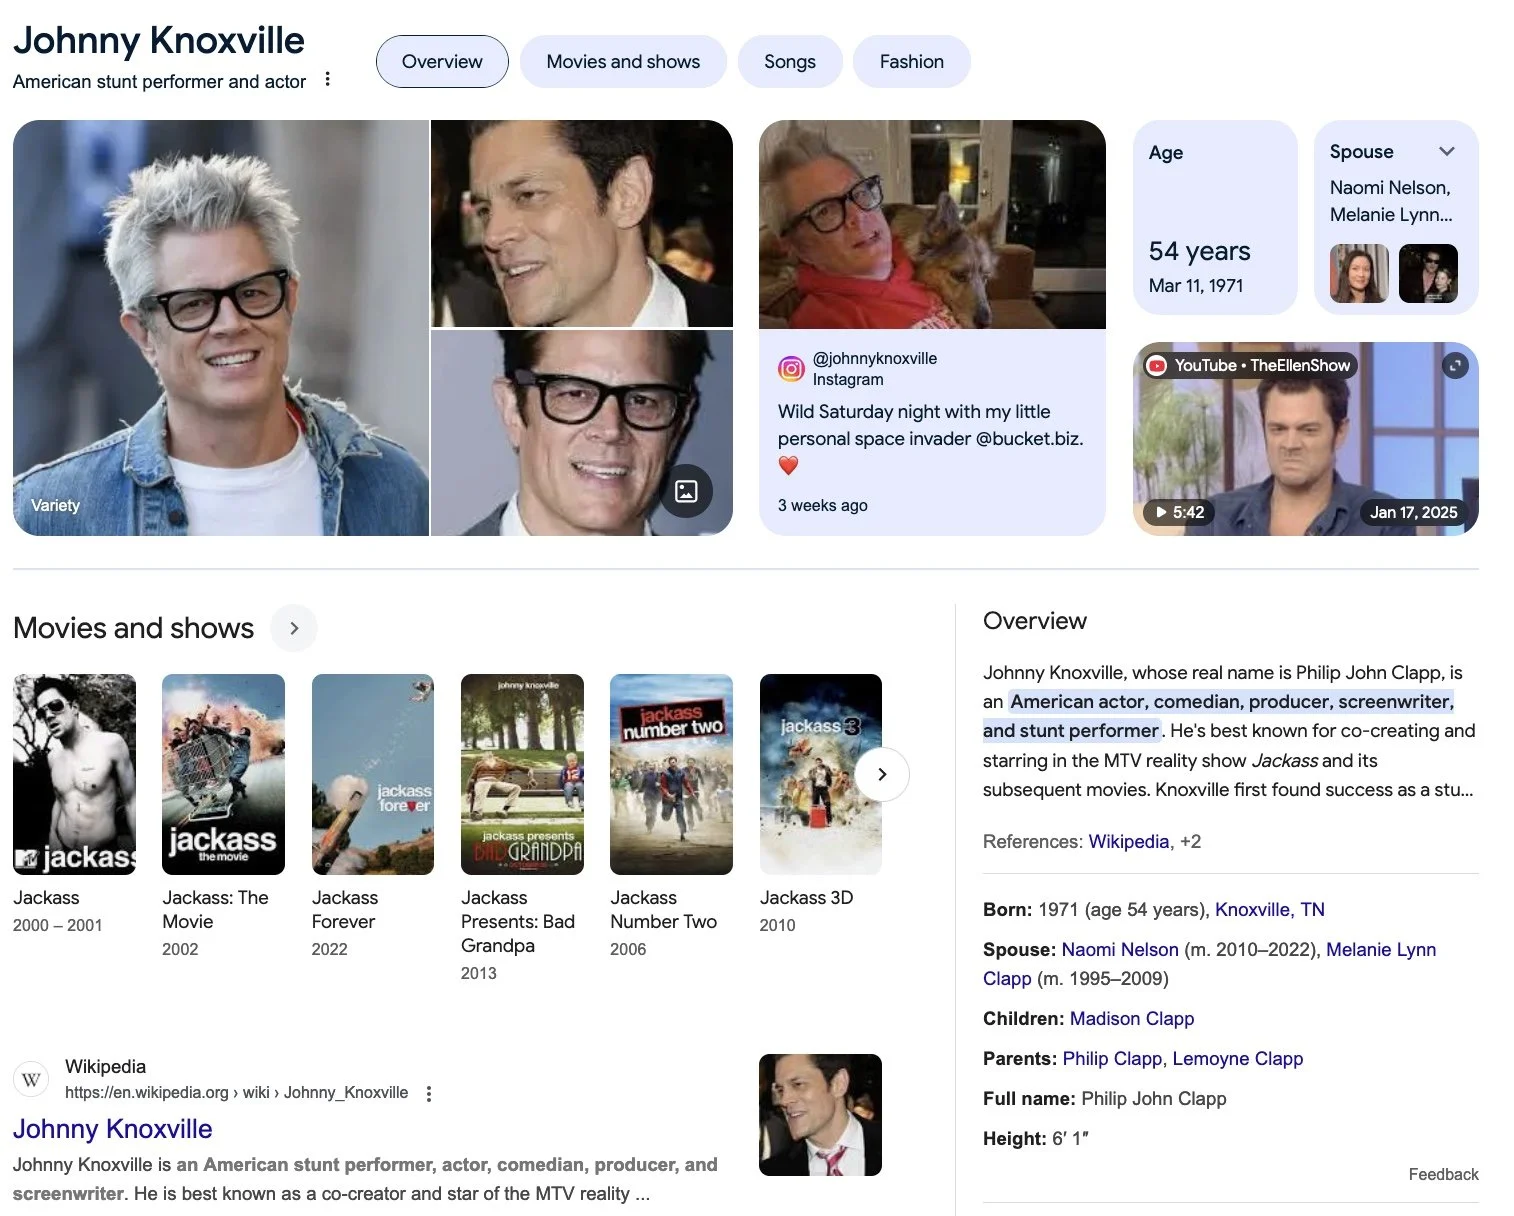
Task: Open Jackass: The Movie poster
Action: (223, 774)
